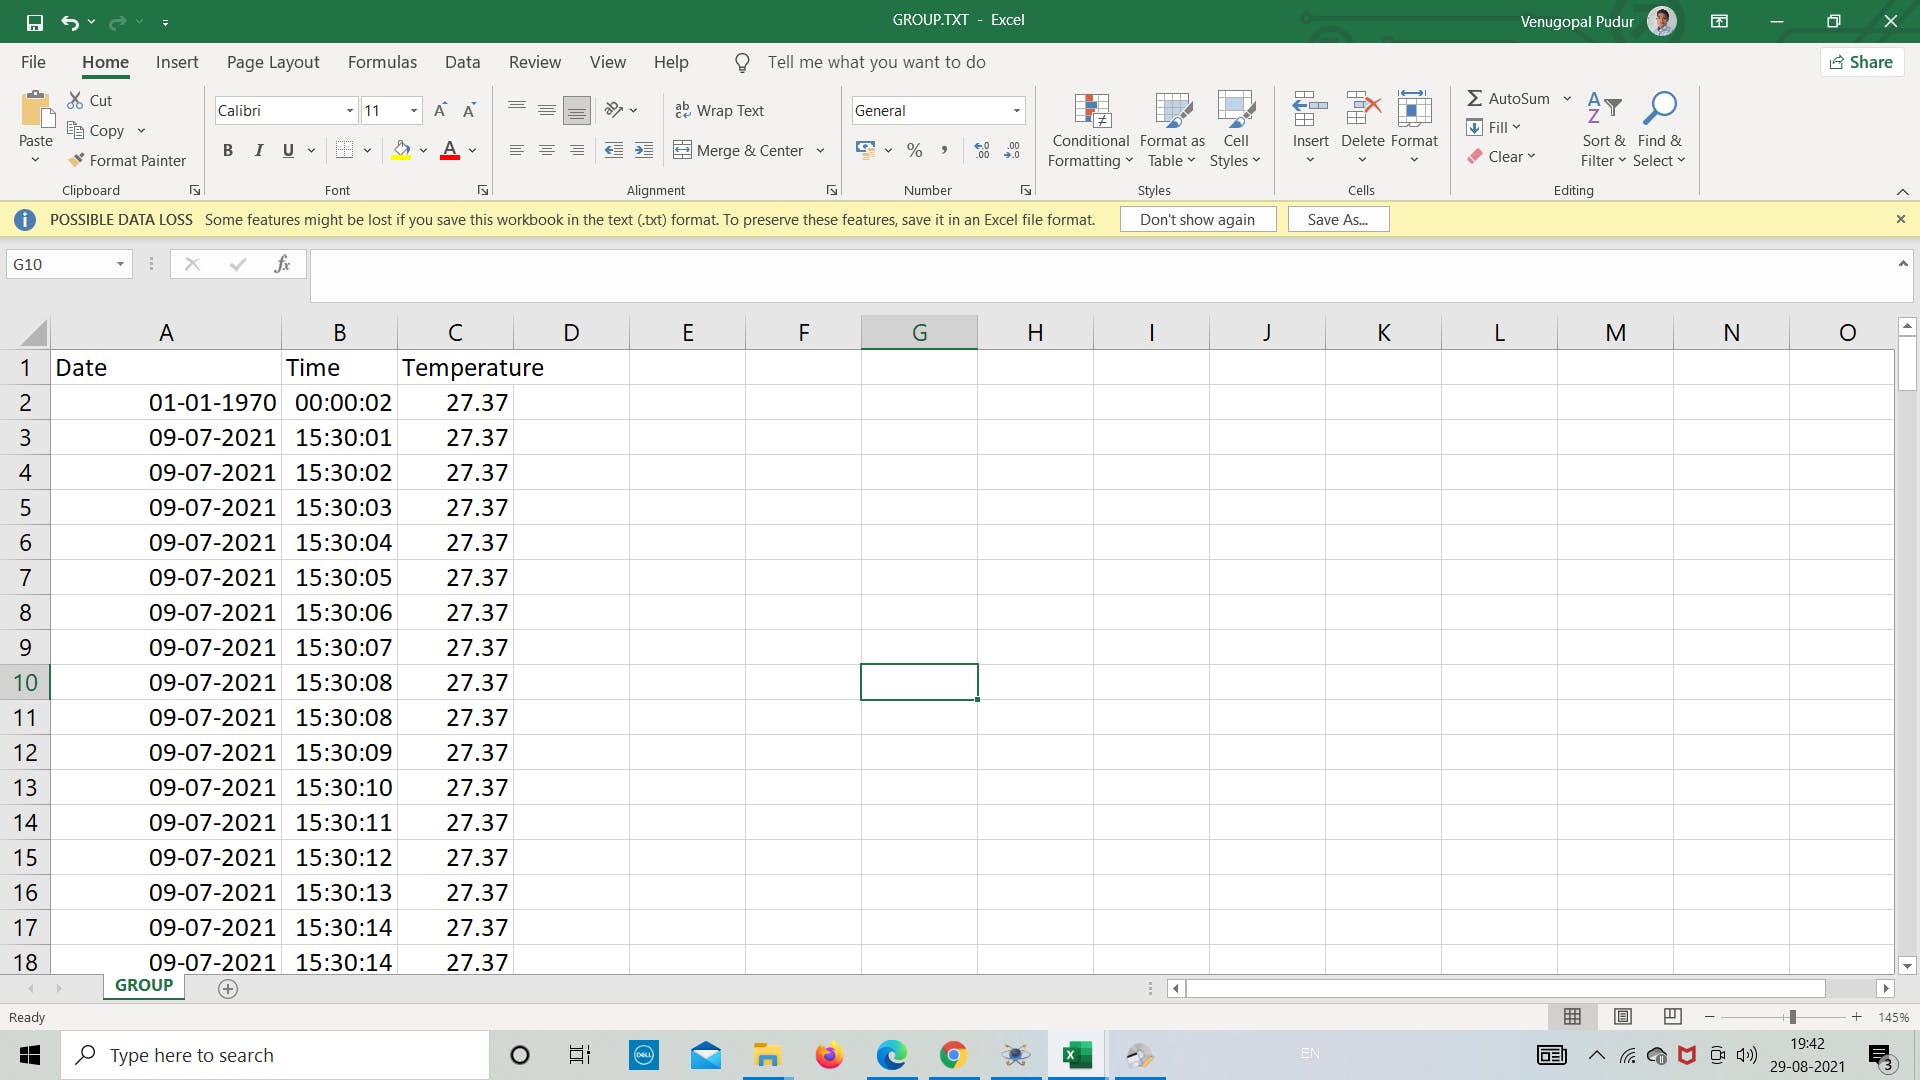Open Sort & Filter menu
Screen dimensions: 1920x1080
click(1604, 130)
